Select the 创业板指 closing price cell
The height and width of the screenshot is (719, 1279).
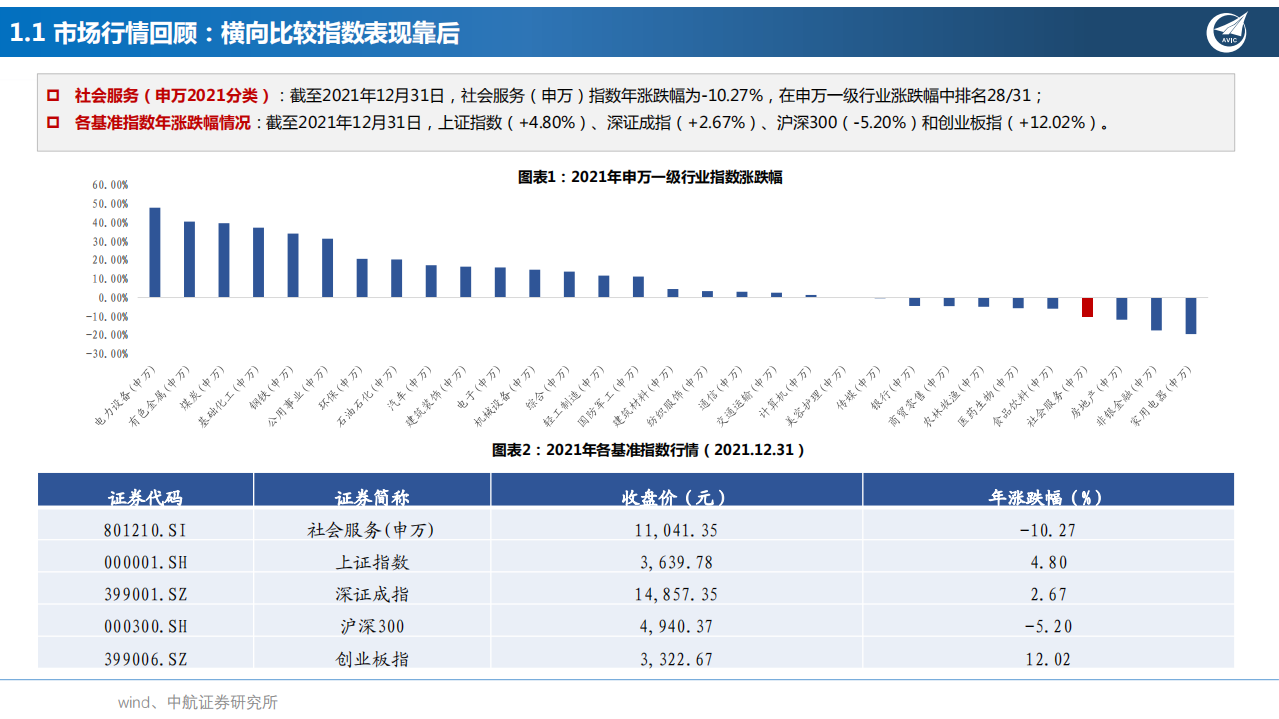(676, 658)
